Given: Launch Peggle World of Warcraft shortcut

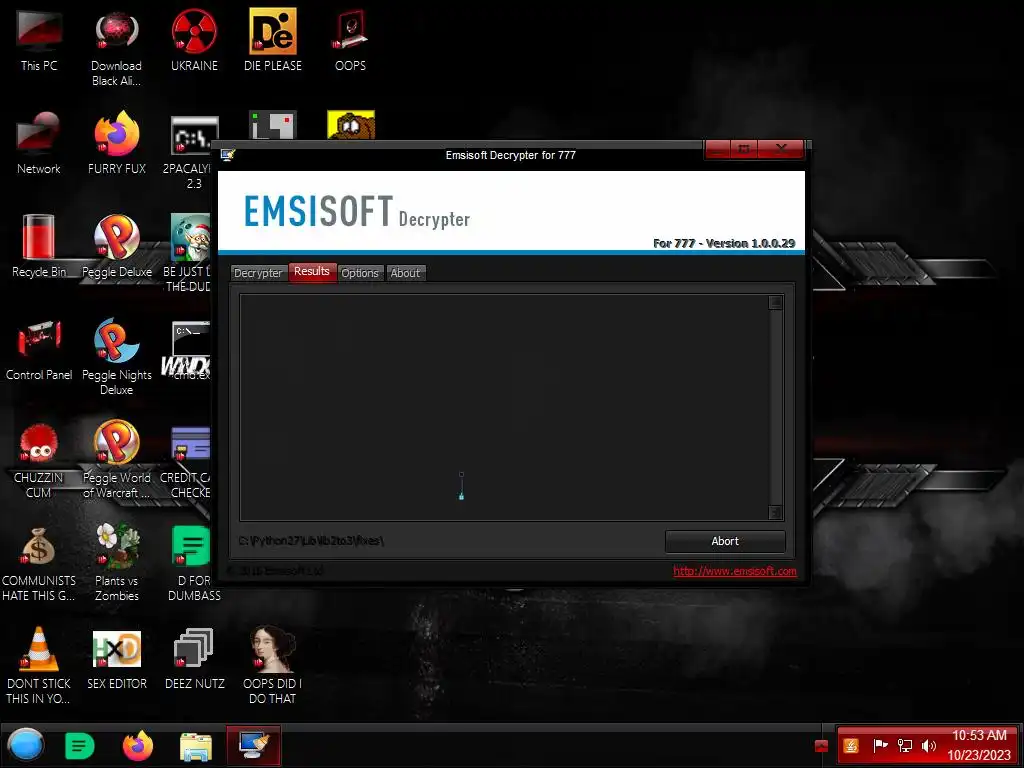Looking at the screenshot, I should (117, 460).
